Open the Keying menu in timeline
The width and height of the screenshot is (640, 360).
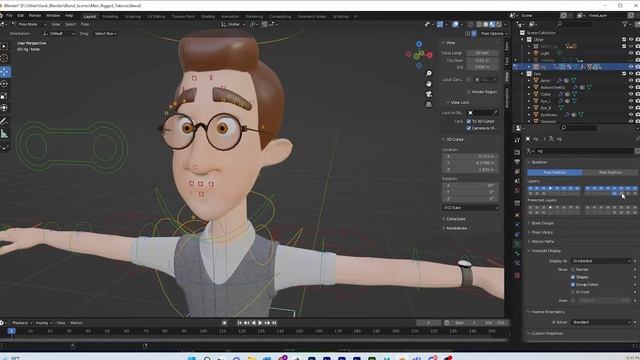42,323
